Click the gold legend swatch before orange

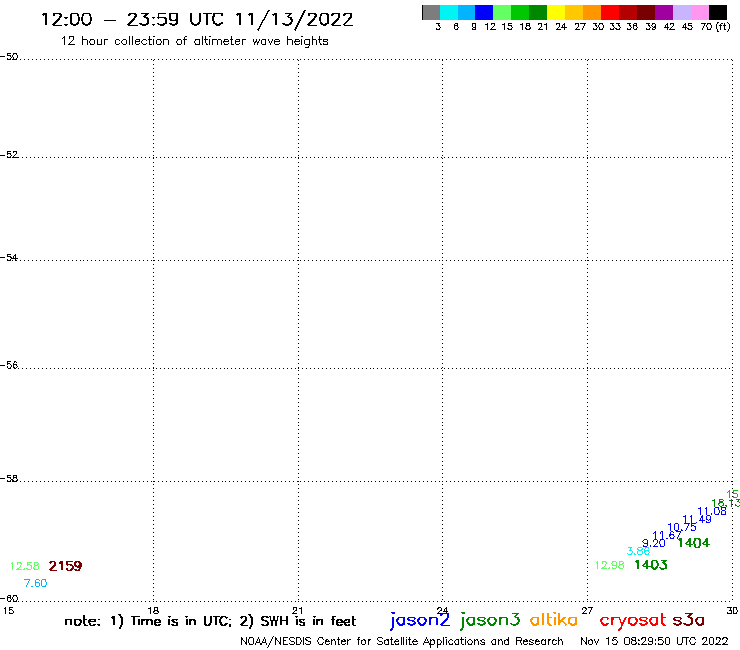(574, 12)
